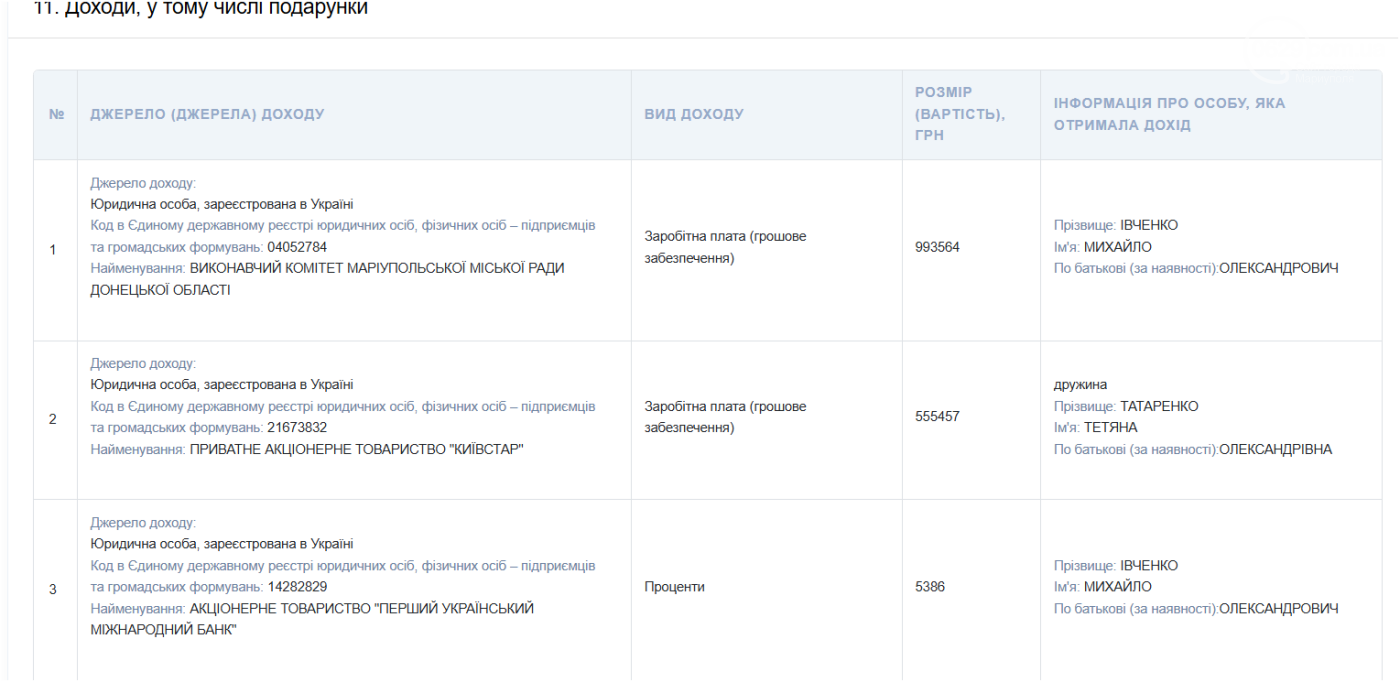
Task: Click the Київстар company name
Action: coord(357,450)
